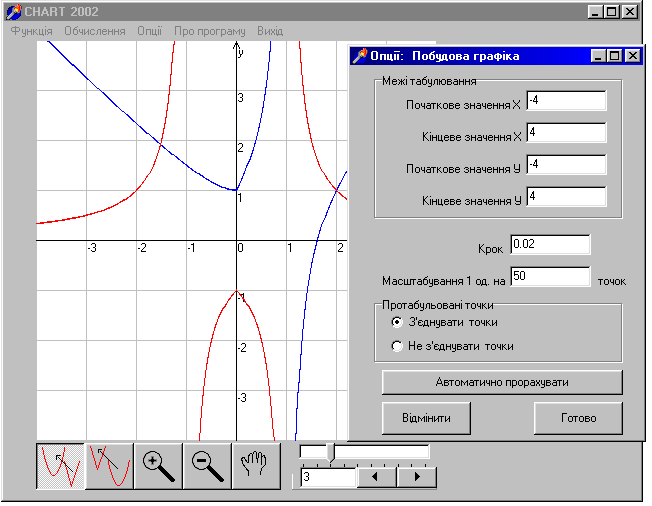
Task: Select the second curve-trace tool icon
Action: (x=109, y=466)
